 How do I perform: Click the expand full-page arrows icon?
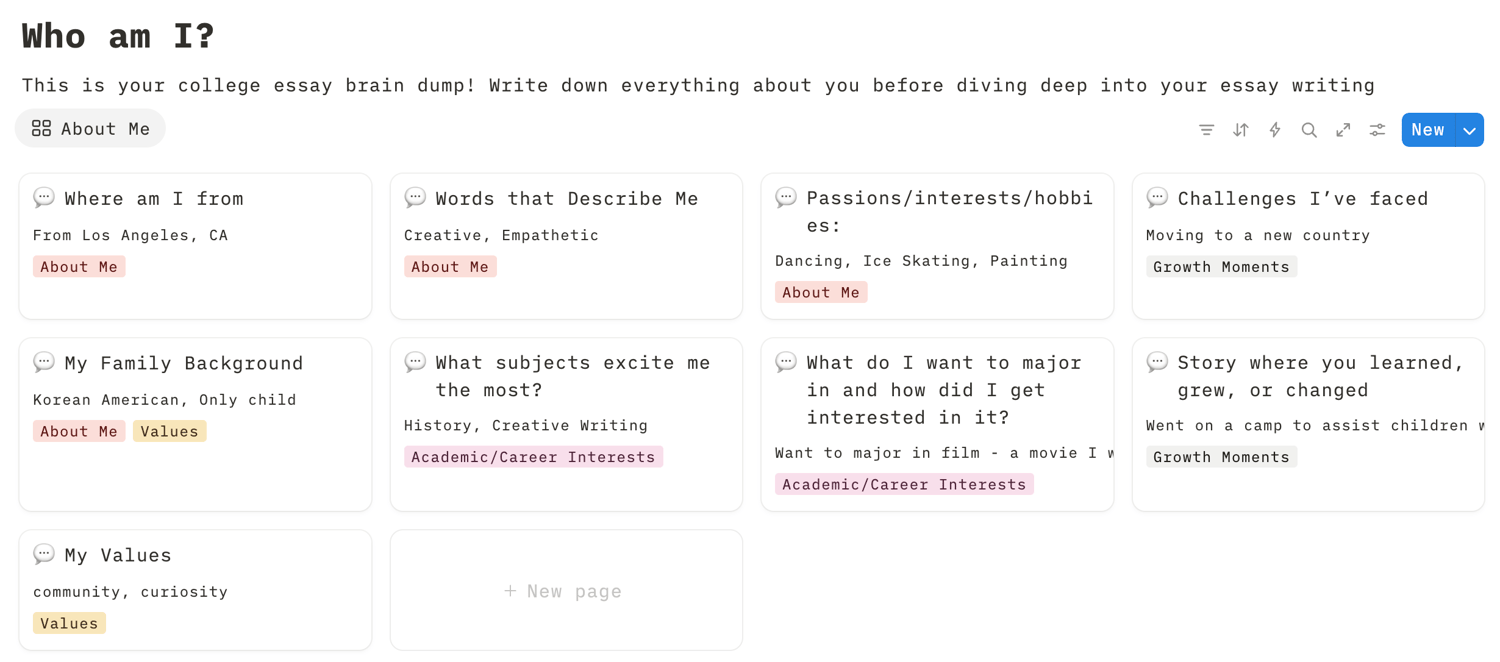coord(1343,130)
